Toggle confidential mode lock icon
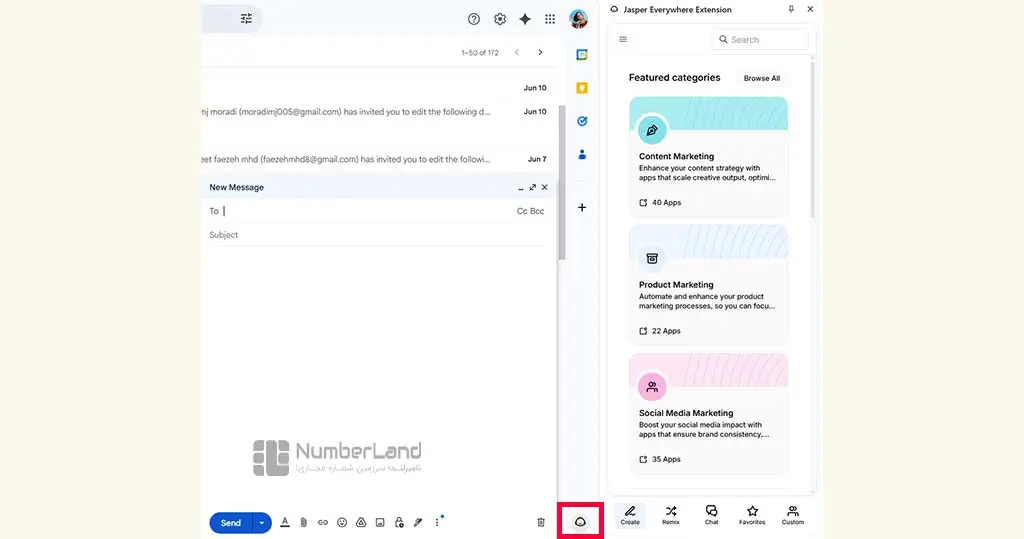 (x=399, y=523)
